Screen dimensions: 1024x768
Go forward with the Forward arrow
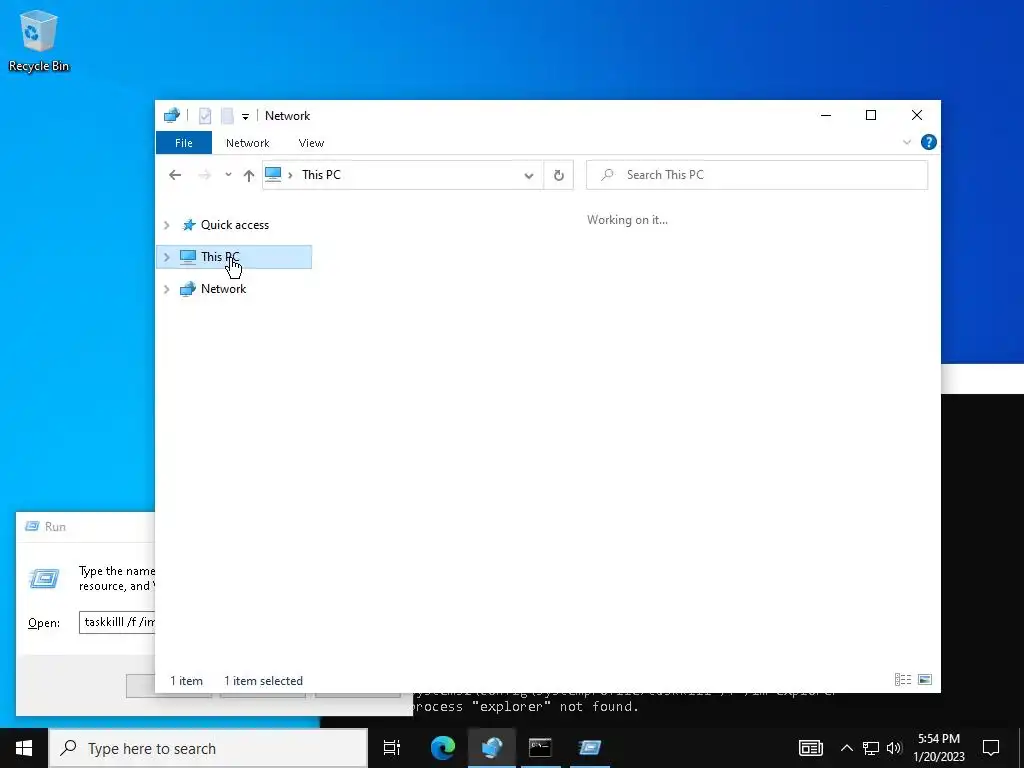[x=204, y=175]
